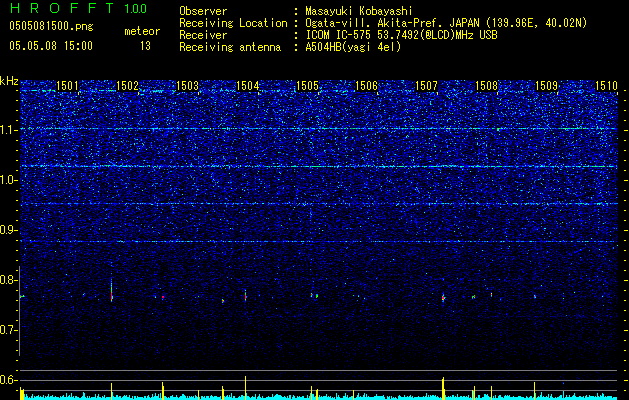Click the 'meteor' label
This screenshot has height=400, width=629.
[142, 31]
